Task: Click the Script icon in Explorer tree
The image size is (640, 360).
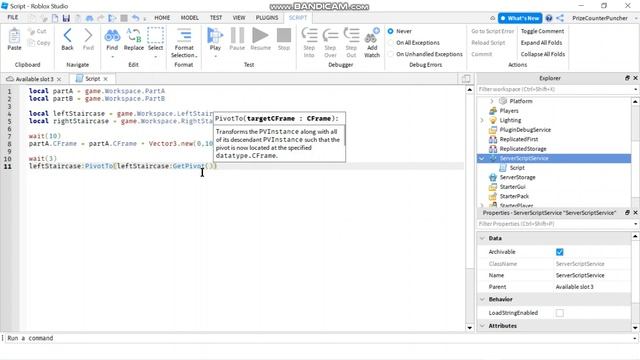Action: [x=503, y=168]
